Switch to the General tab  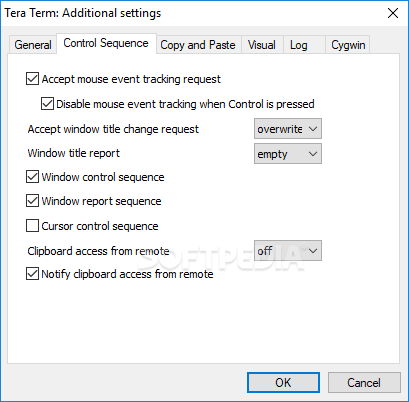33,45
